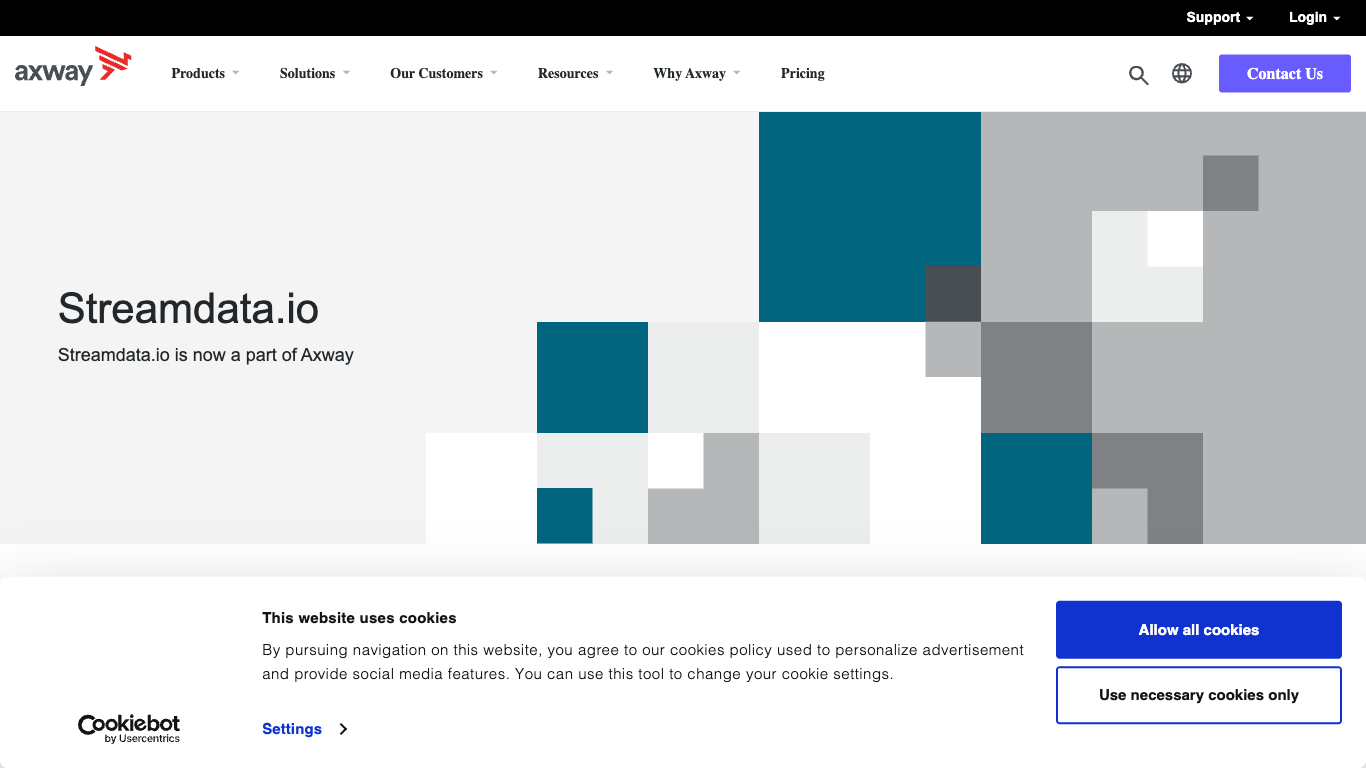Expand the Solutions menu
This screenshot has width=1366, height=768.
pos(315,73)
